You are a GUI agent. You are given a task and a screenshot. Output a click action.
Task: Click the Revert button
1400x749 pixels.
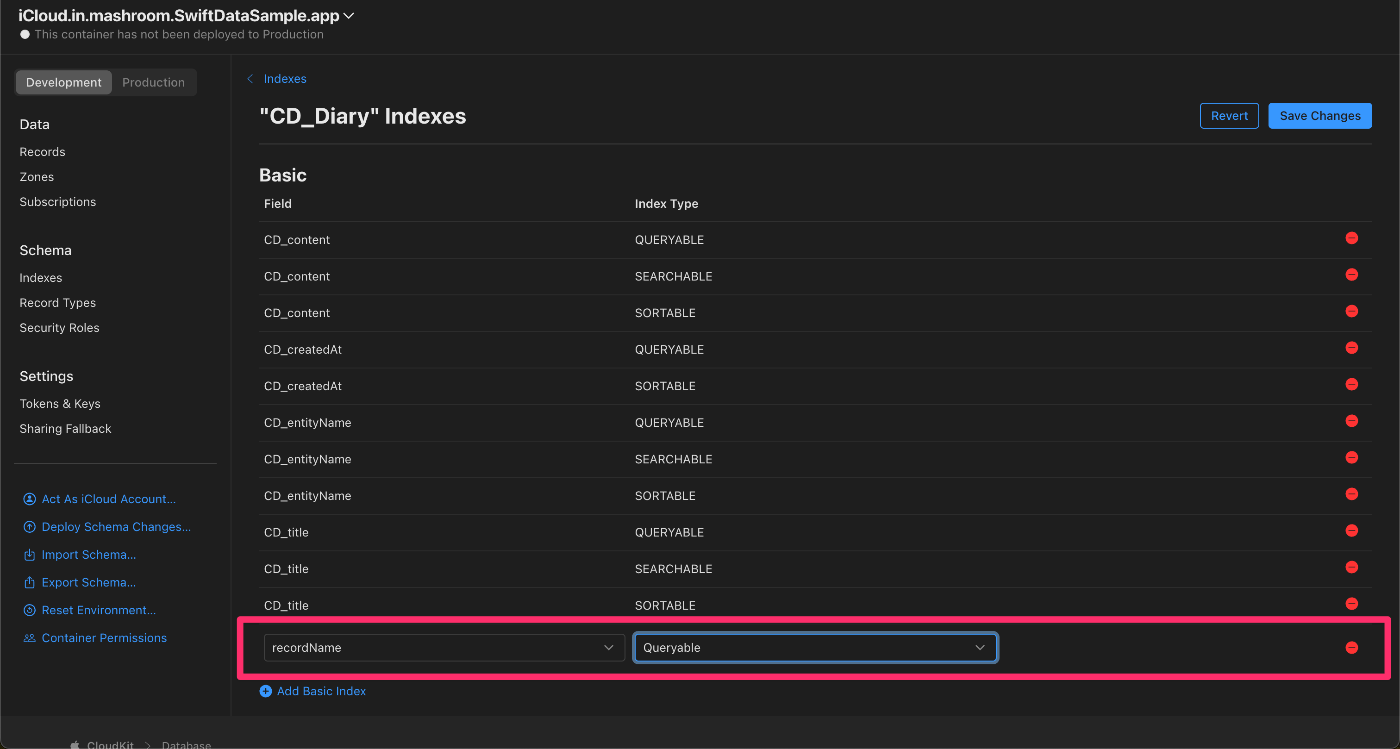point(1229,116)
